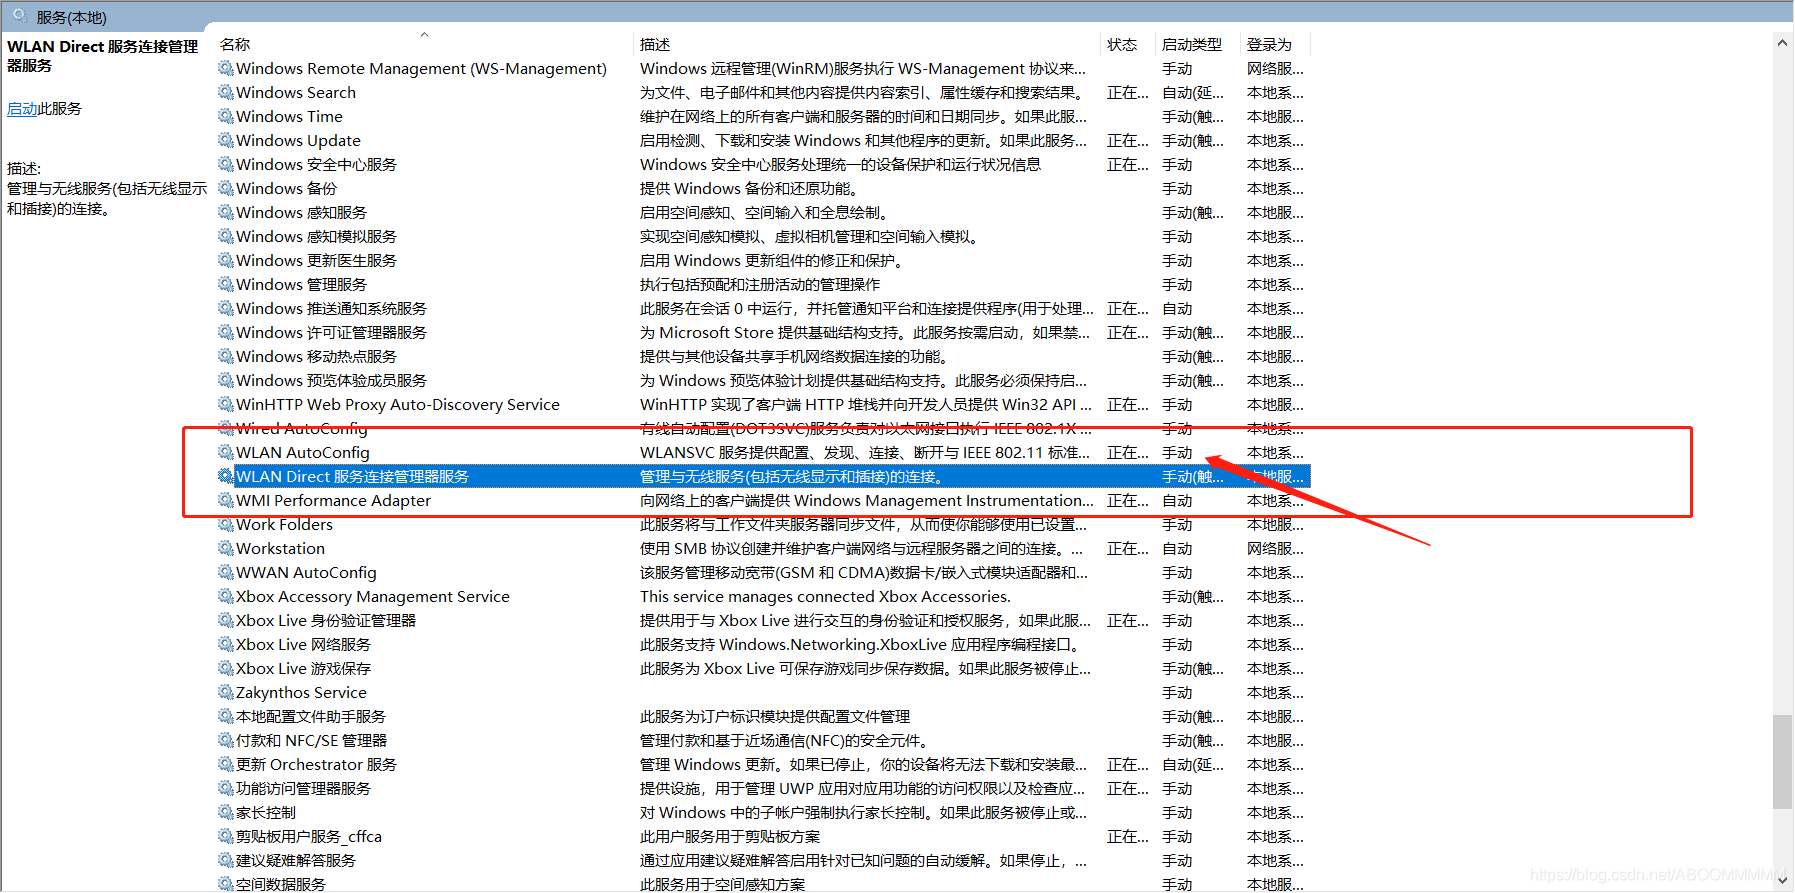Click the description of Xbox Accessory Management Service
Screen dimensions: 1795x893
pos(825,596)
